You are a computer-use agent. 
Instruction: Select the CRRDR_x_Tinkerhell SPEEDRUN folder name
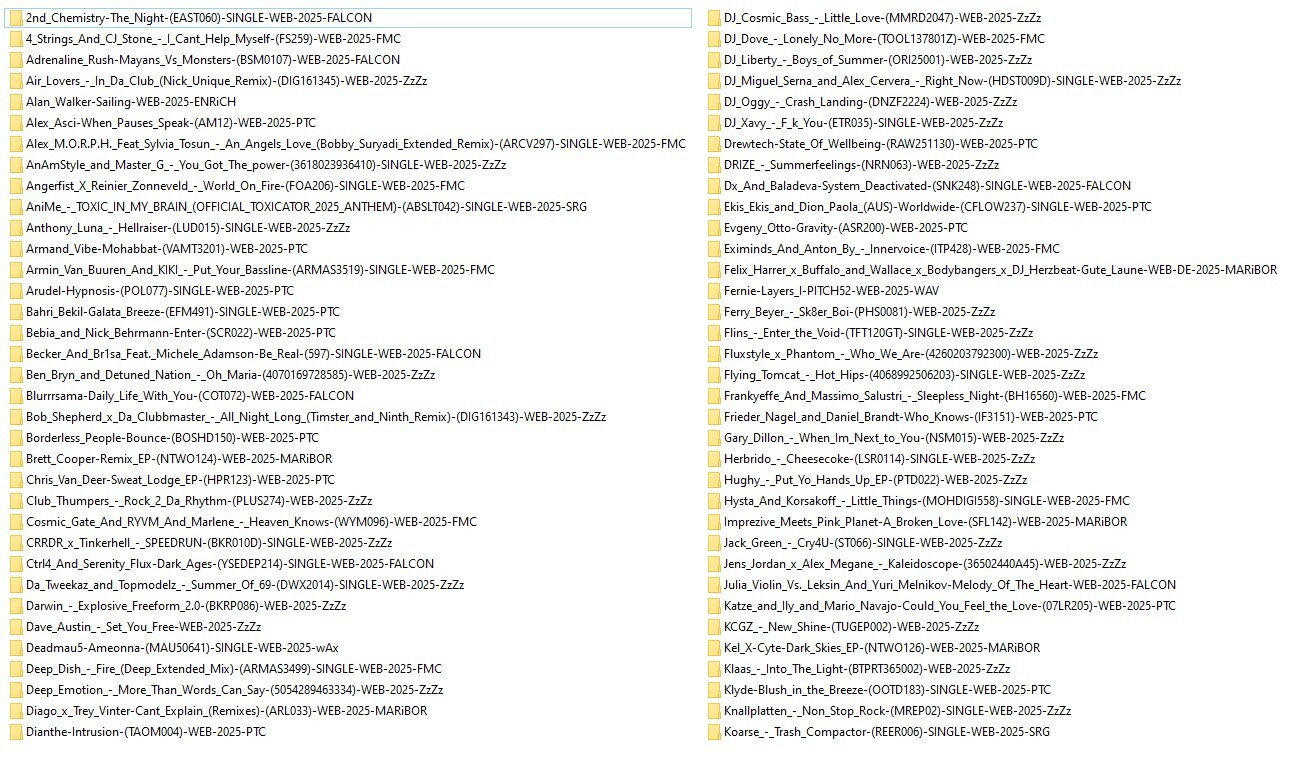coord(209,543)
